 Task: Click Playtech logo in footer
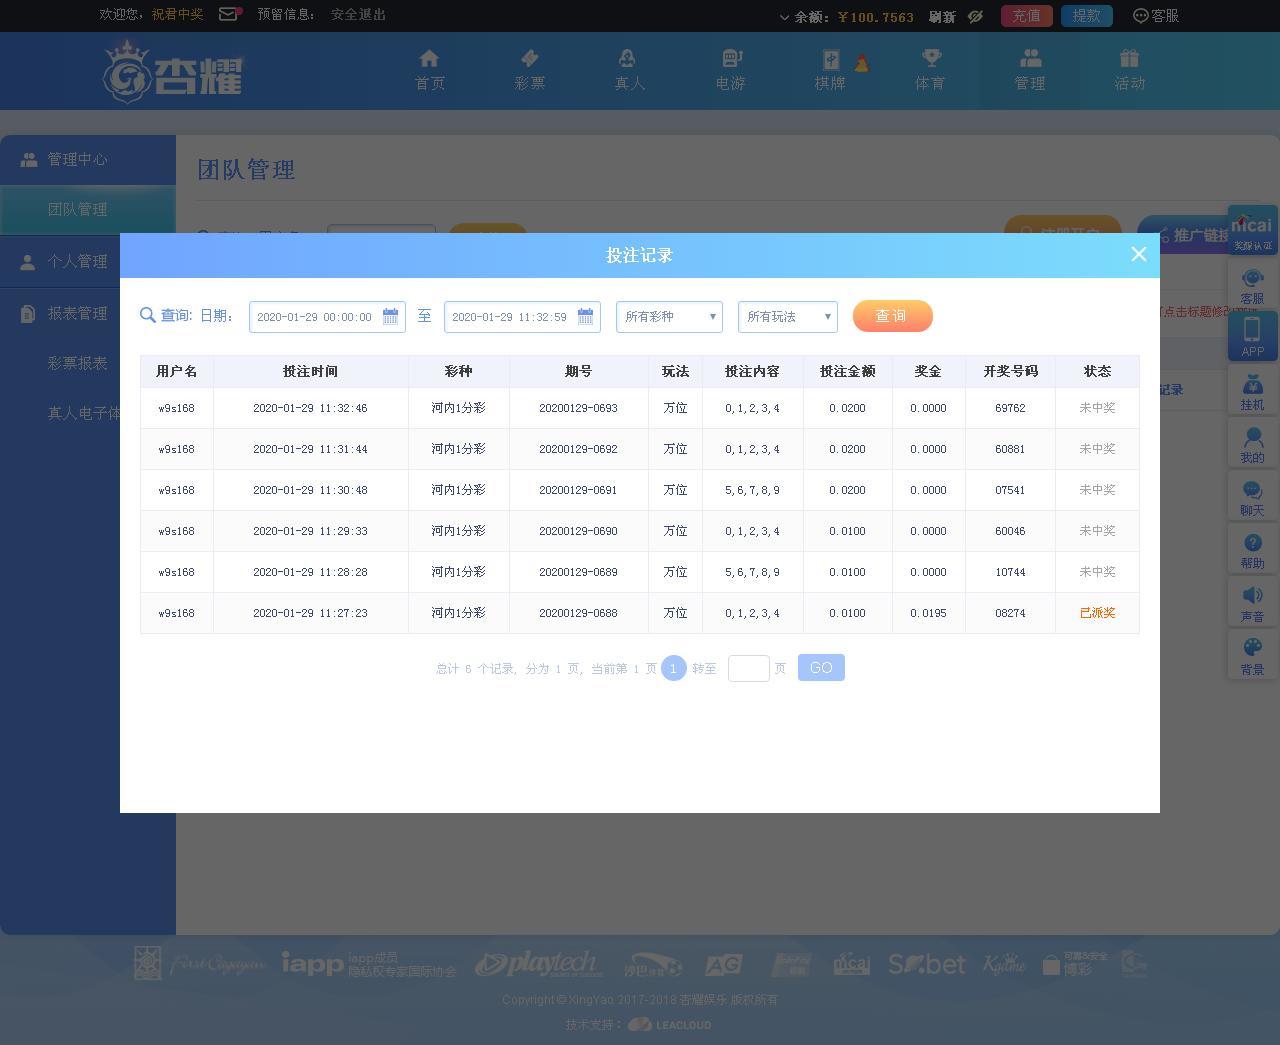[x=538, y=964]
